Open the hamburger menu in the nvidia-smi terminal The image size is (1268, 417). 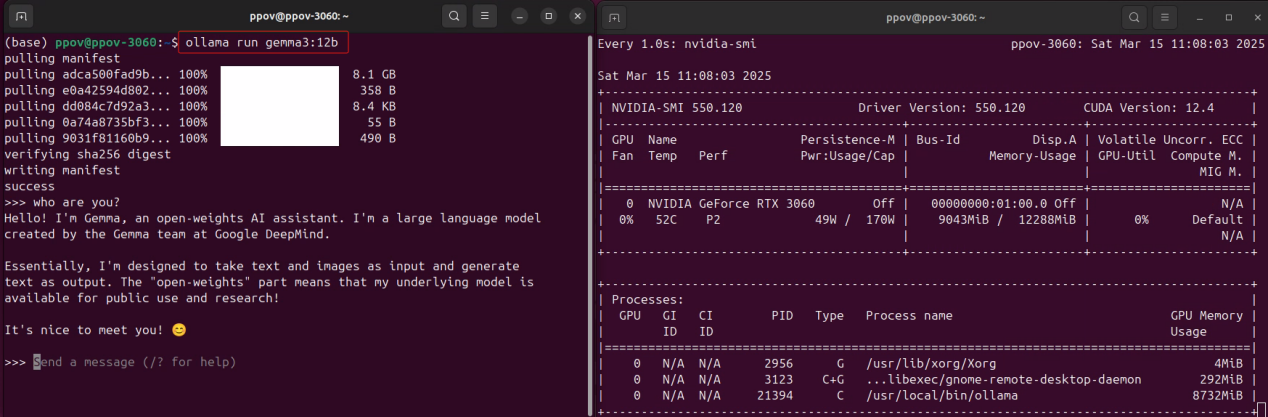coord(1165,17)
